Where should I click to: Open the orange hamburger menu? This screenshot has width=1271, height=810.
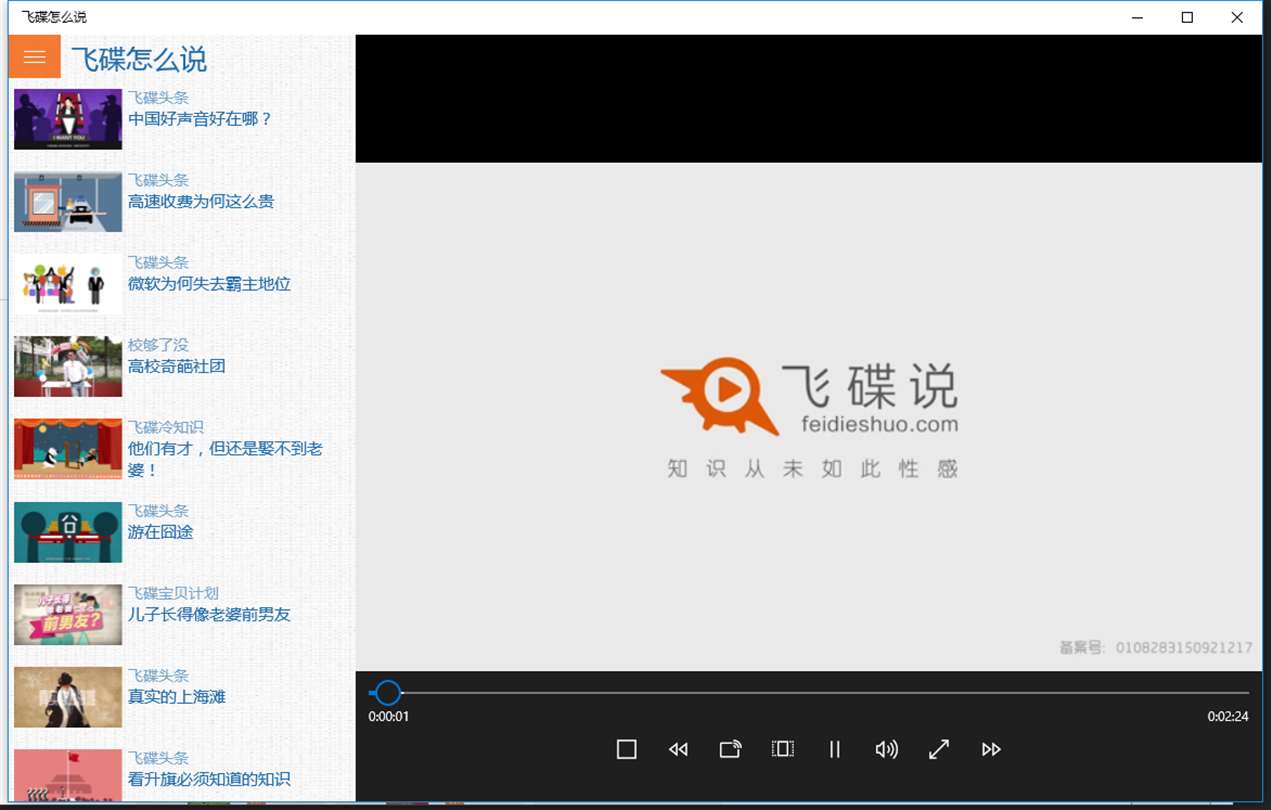click(35, 56)
